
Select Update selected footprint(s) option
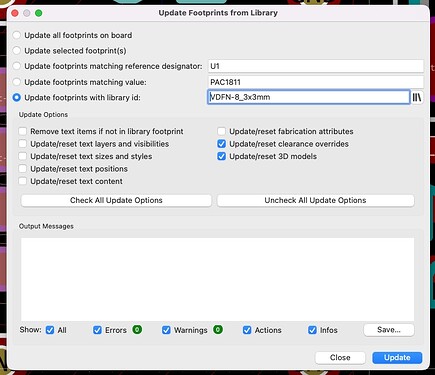(16, 51)
